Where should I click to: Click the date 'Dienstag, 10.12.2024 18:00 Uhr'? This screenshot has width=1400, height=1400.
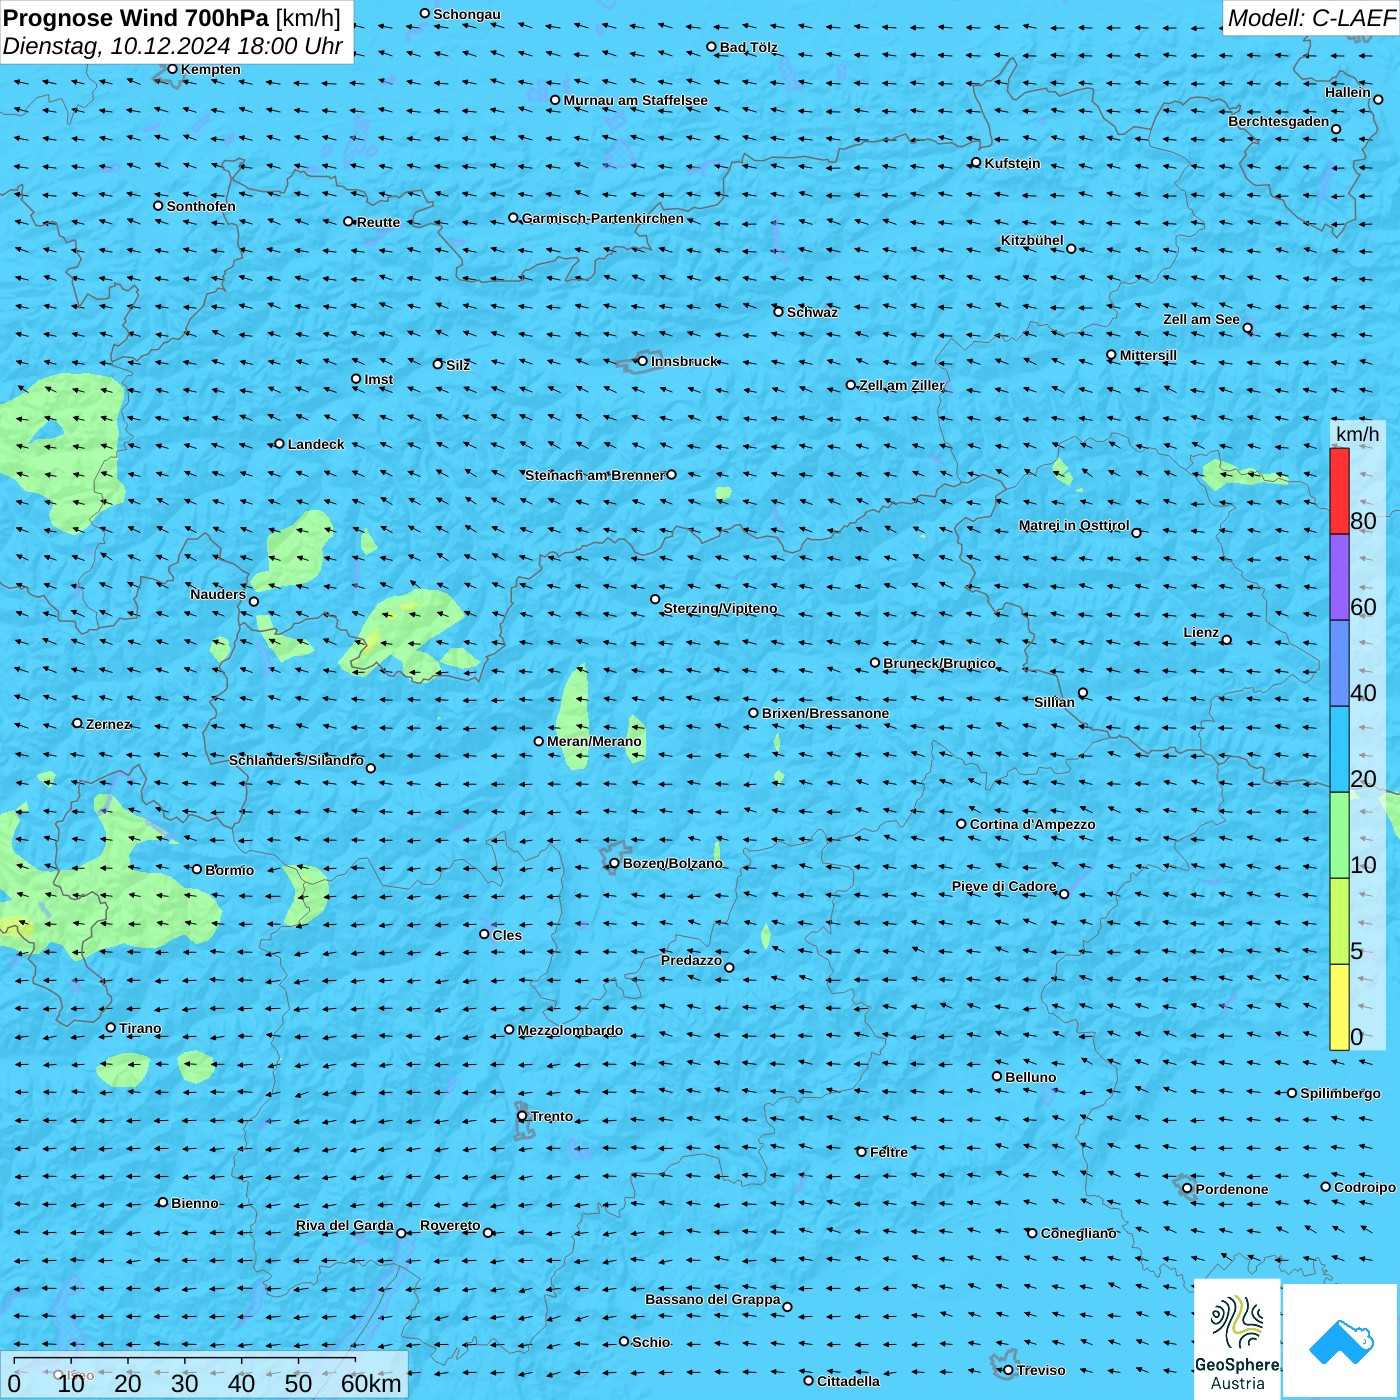173,46
